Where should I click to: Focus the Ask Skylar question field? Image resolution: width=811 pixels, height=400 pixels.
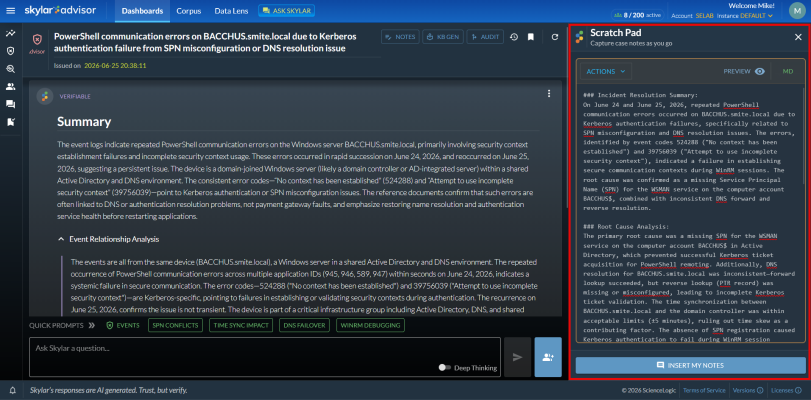coord(265,357)
